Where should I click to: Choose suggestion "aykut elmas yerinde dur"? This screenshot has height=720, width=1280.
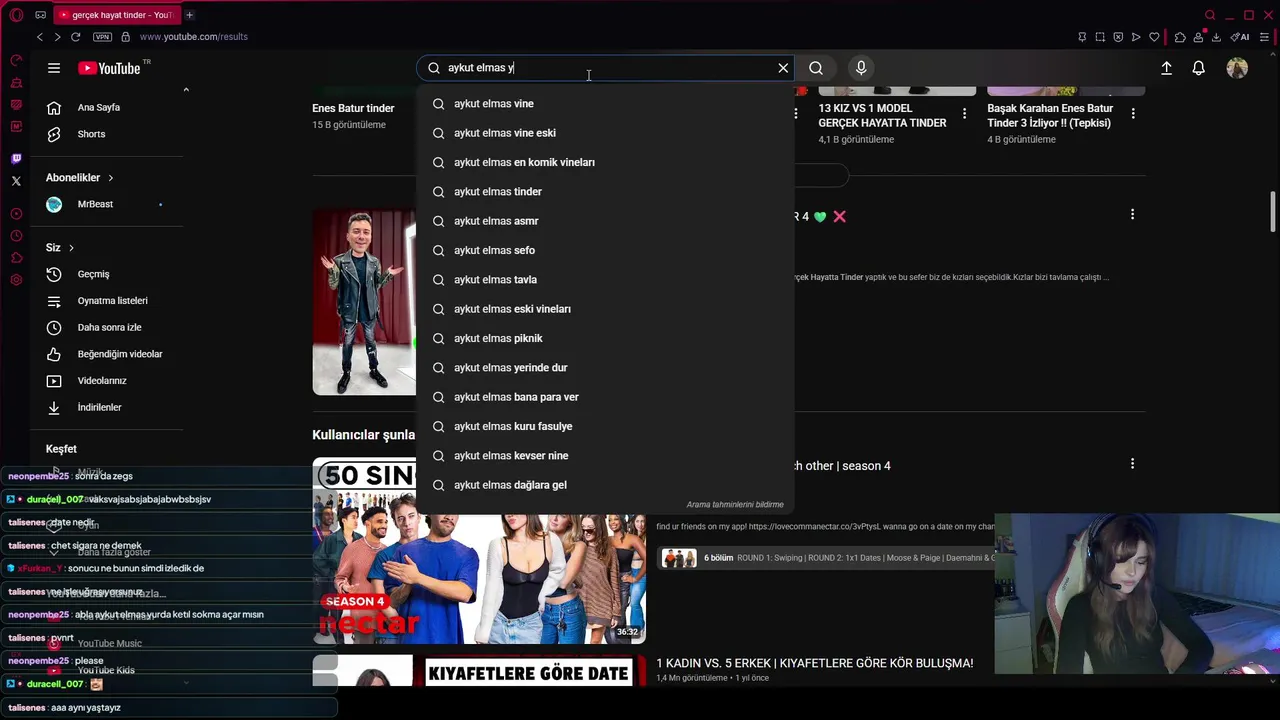605,368
